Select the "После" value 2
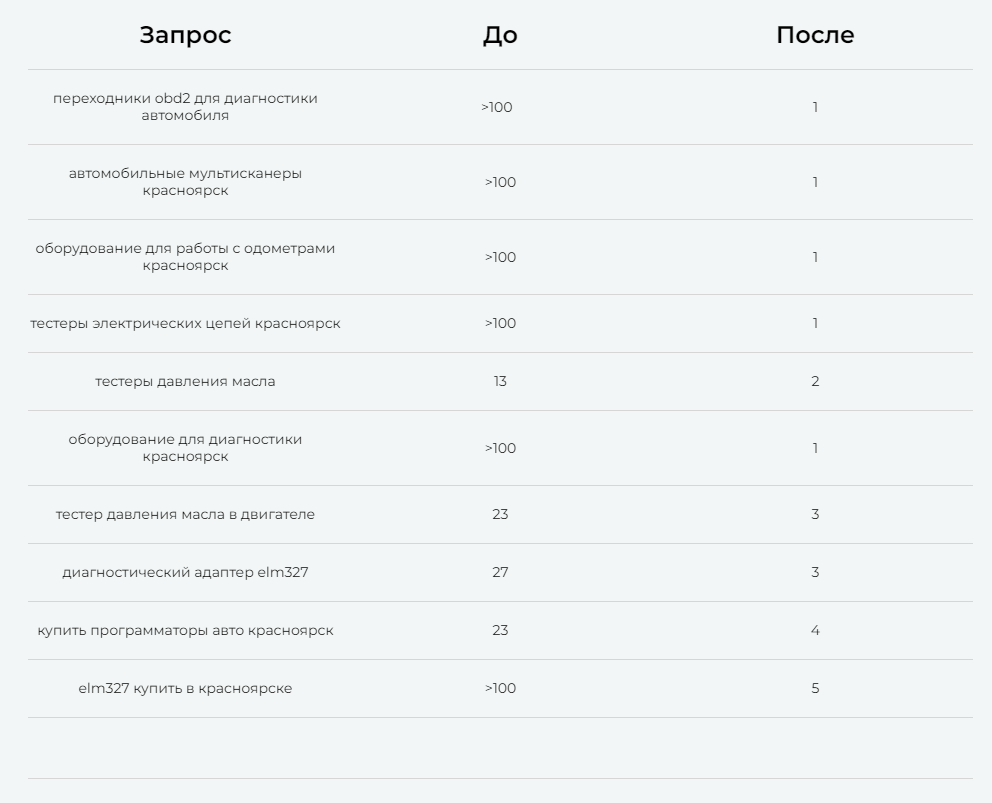 click(815, 381)
